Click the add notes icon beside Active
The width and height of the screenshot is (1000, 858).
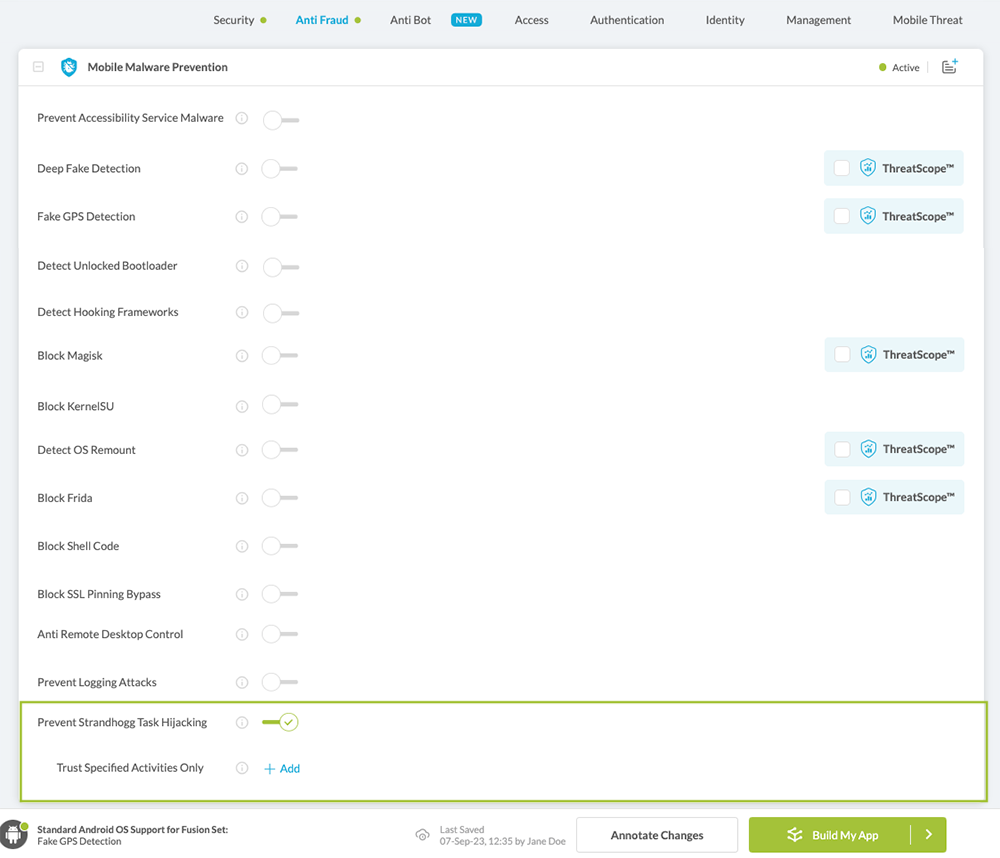[x=950, y=67]
